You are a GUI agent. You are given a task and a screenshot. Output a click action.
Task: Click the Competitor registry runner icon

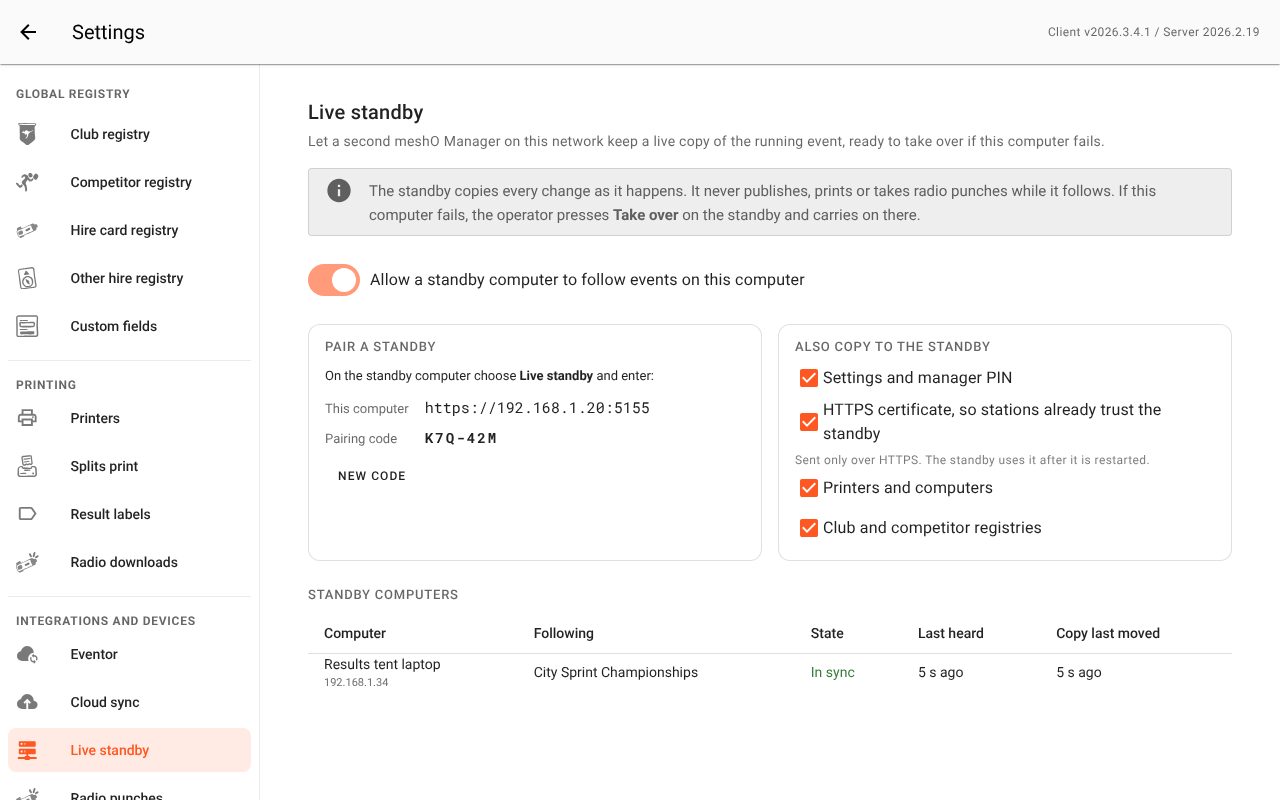[x=28, y=182]
